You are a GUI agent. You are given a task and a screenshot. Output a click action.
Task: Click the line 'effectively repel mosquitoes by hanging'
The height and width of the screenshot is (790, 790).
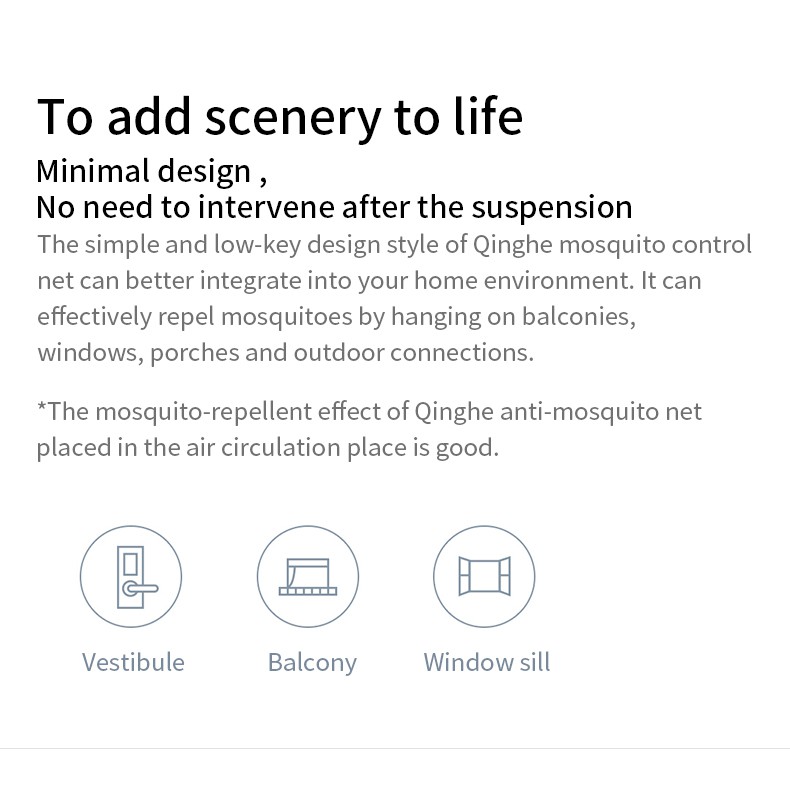(337, 317)
